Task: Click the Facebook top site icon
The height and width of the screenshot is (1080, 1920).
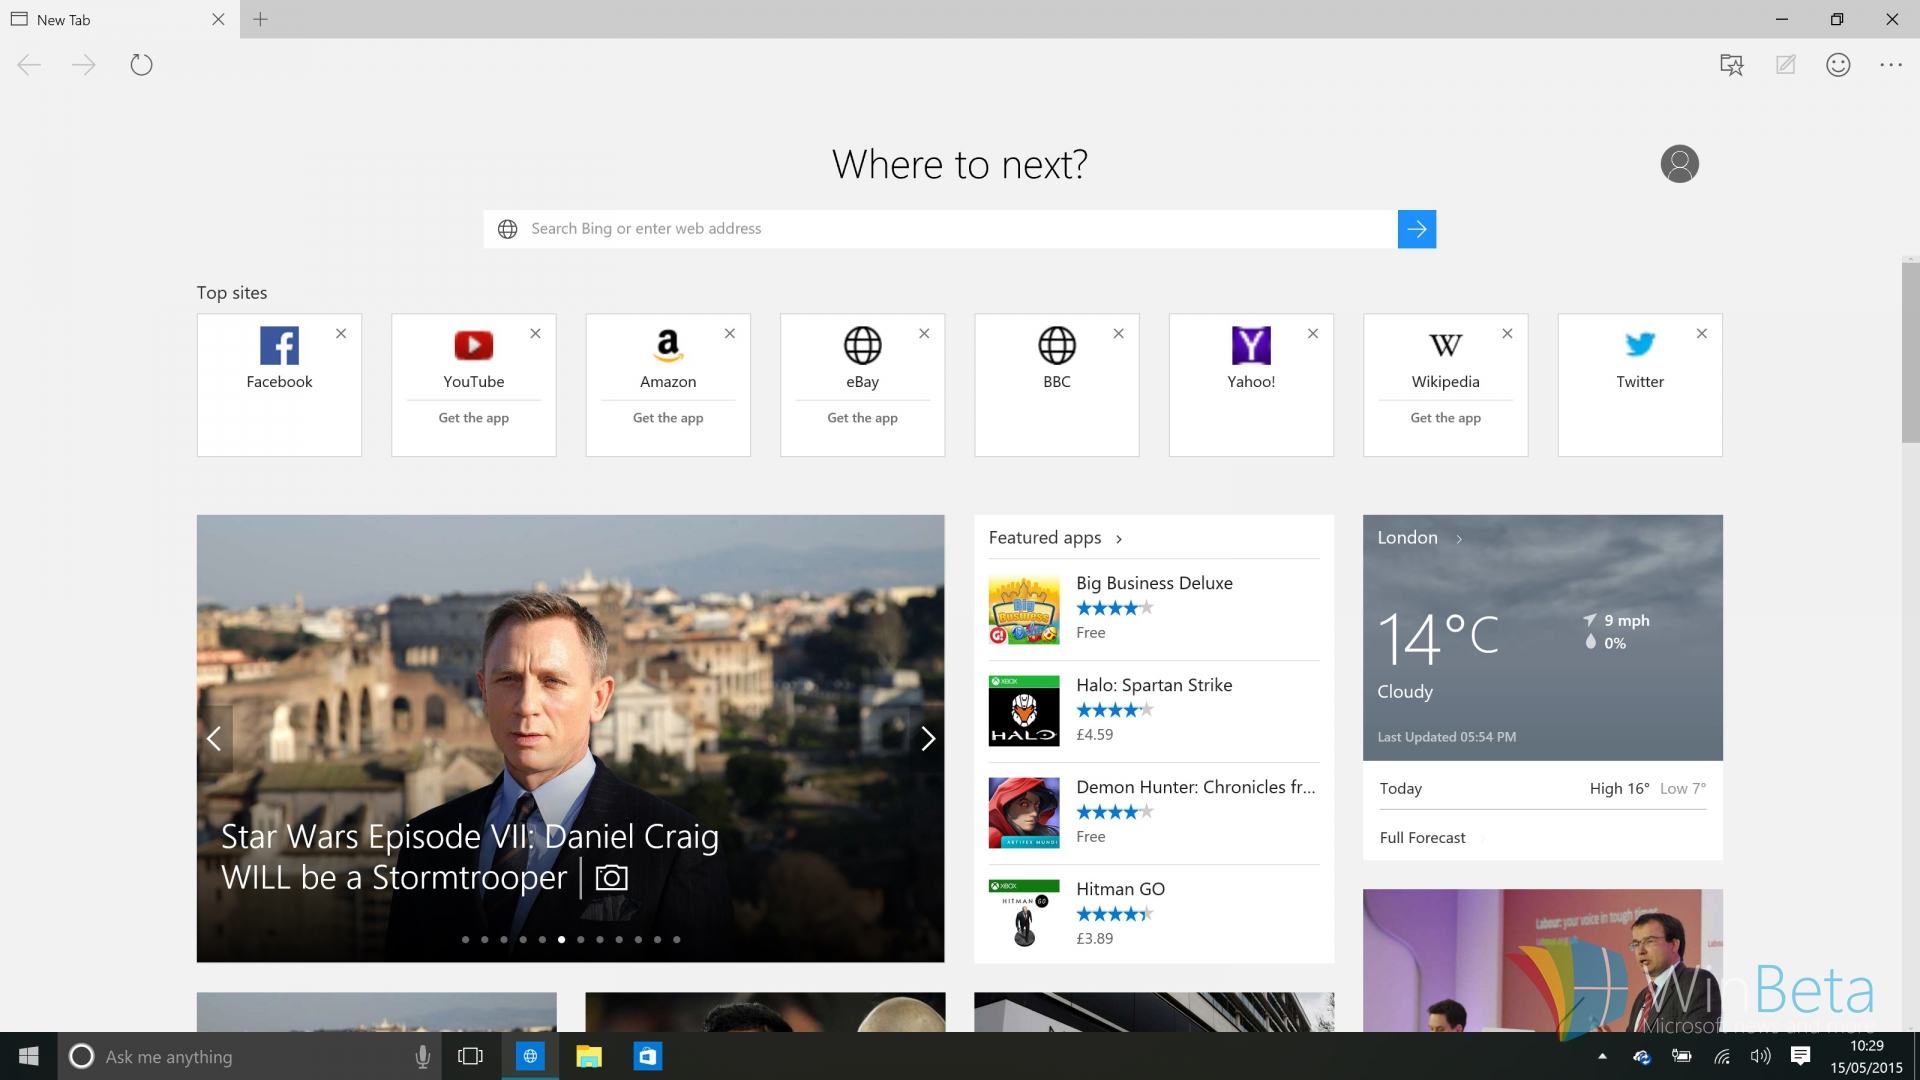Action: (279, 346)
